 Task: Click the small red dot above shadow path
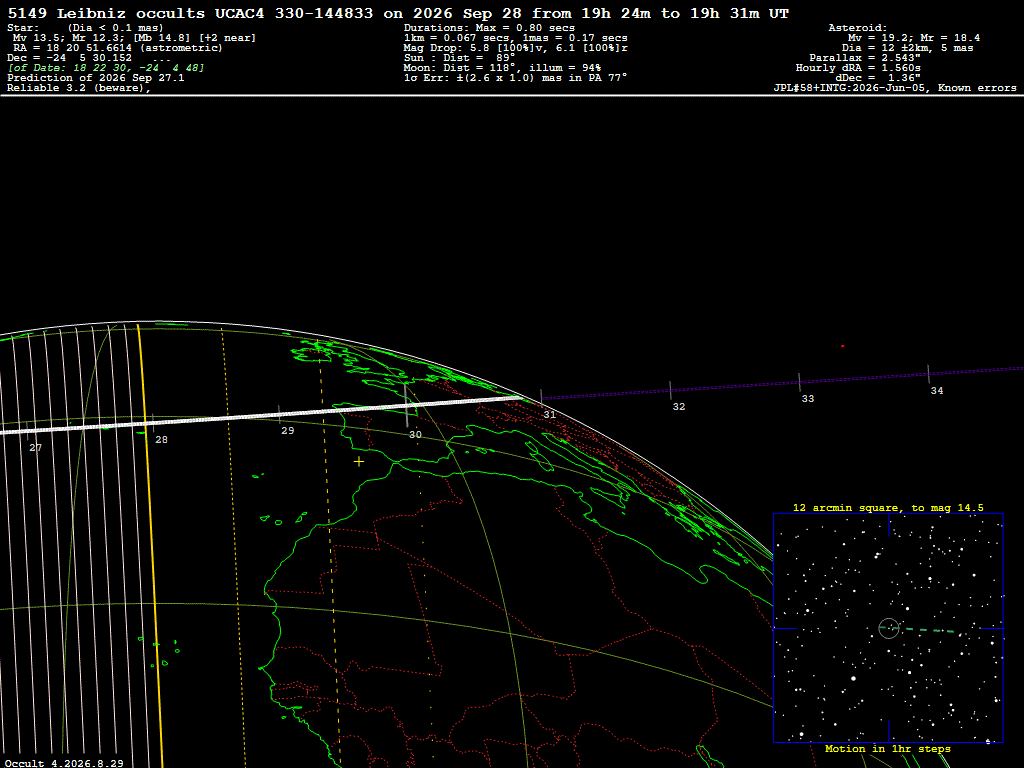(x=842, y=346)
